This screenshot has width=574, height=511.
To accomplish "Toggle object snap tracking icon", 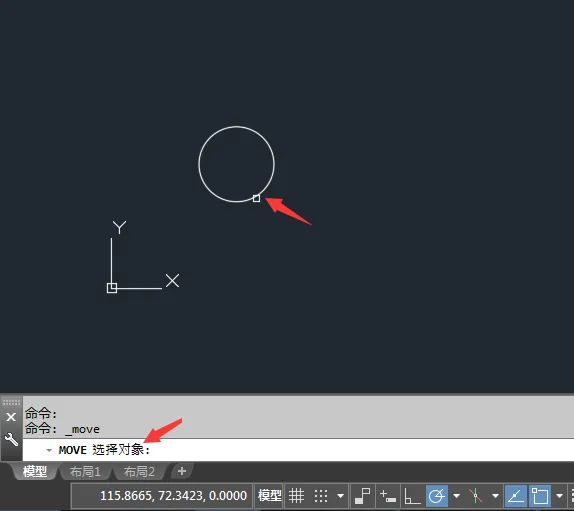I will point(516,496).
